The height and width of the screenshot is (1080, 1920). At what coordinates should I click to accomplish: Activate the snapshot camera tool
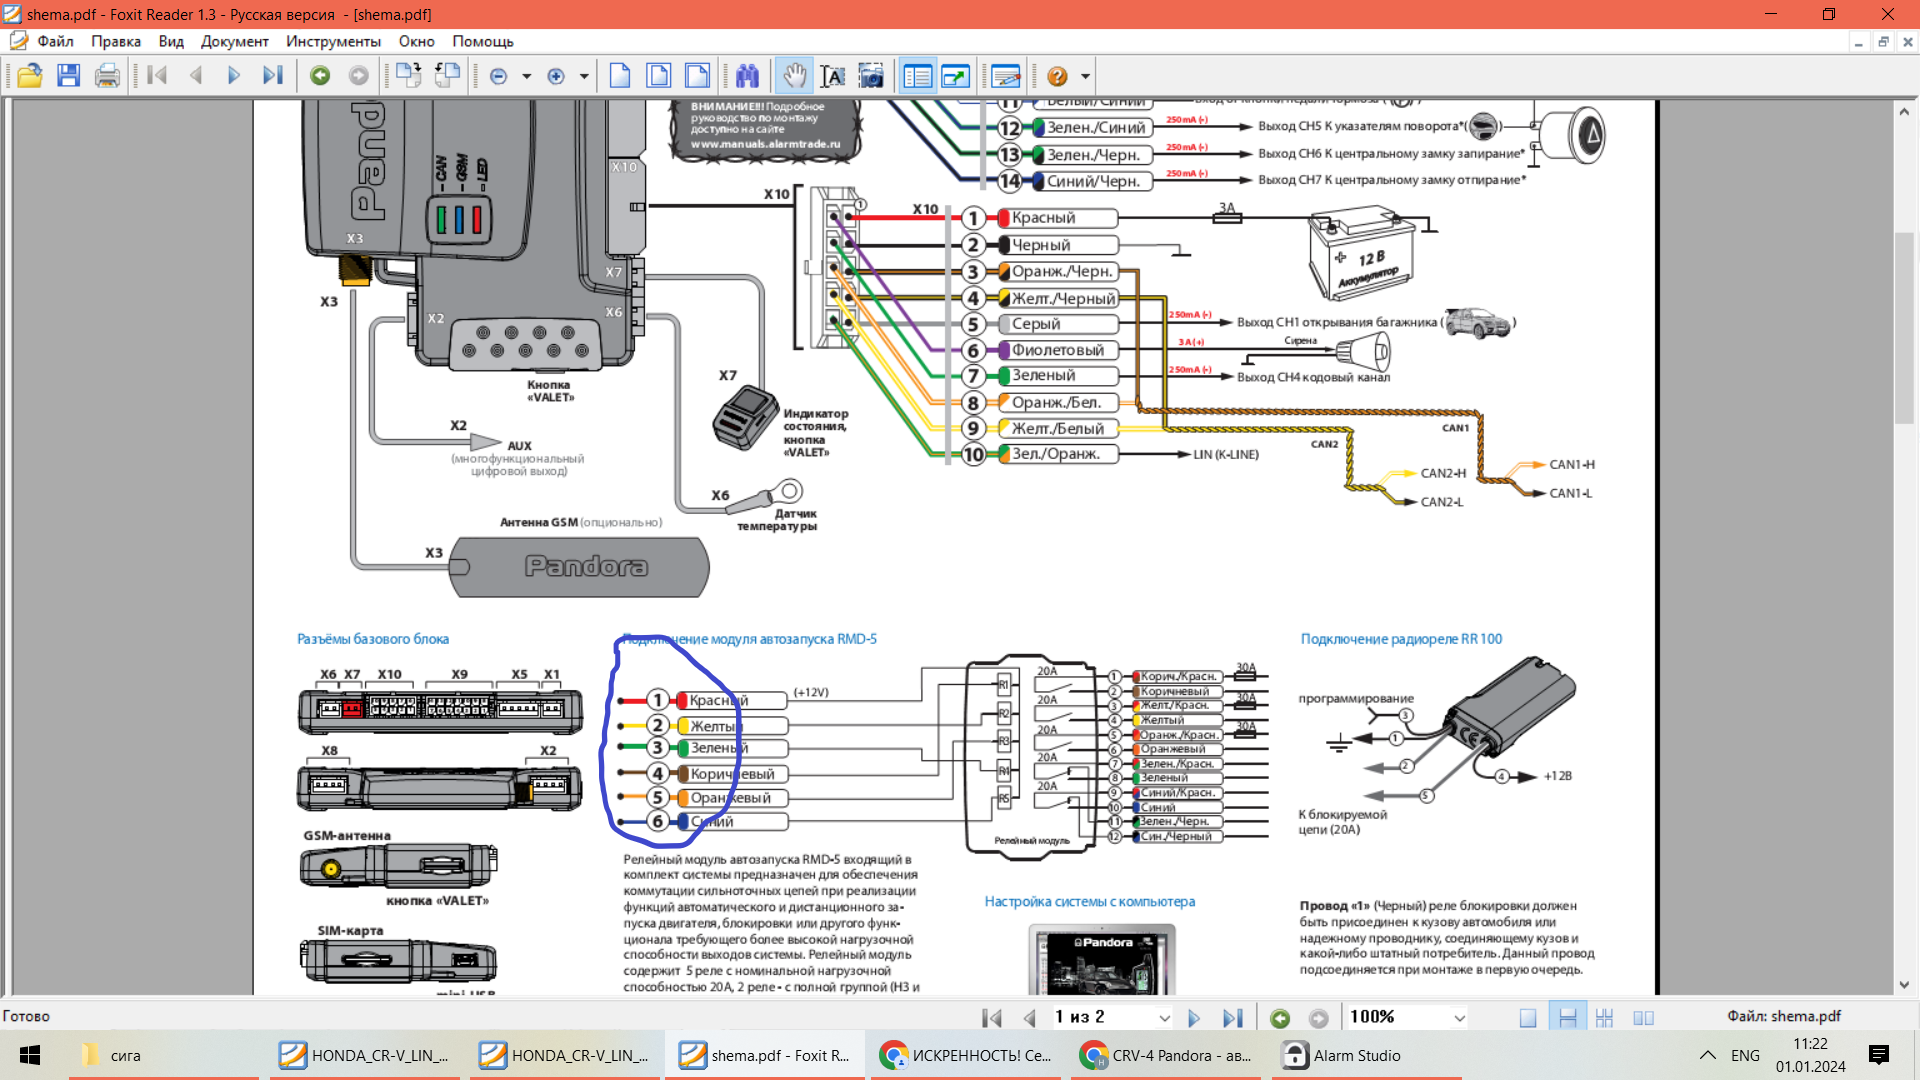(871, 76)
